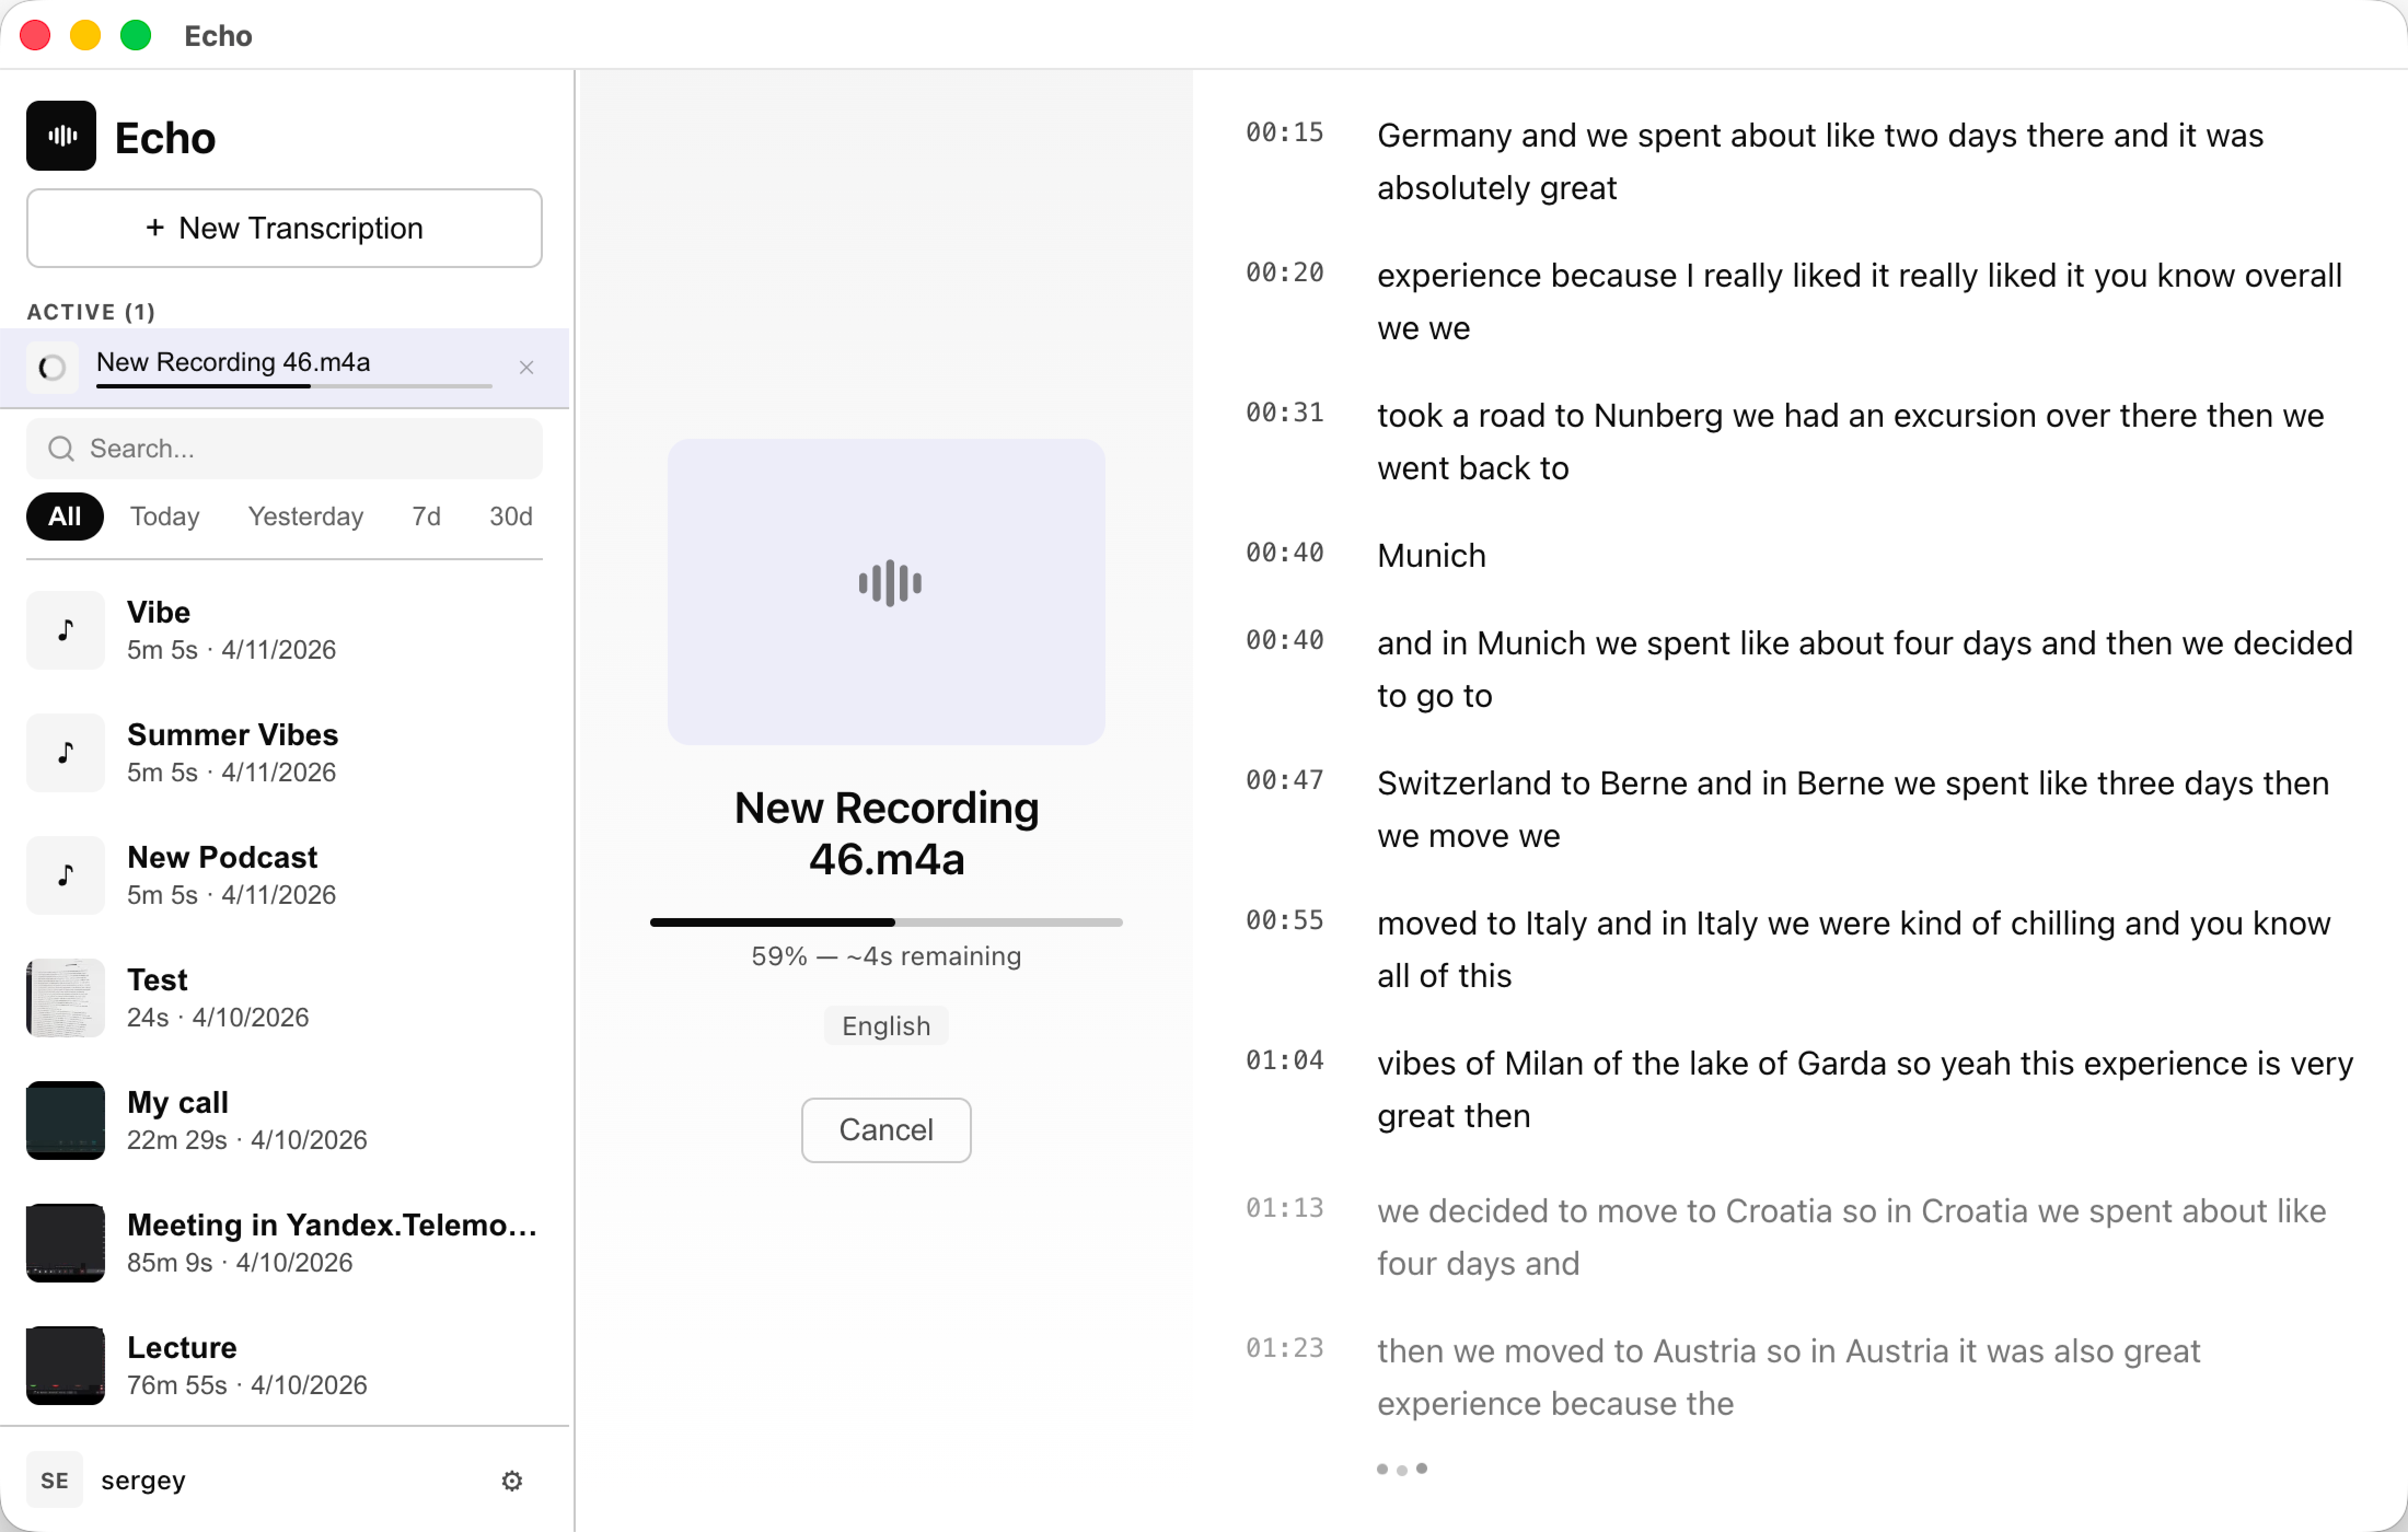Click the waveform icon in the preview card
Viewport: 2408px width, 1532px height.
pyautogui.click(x=886, y=583)
